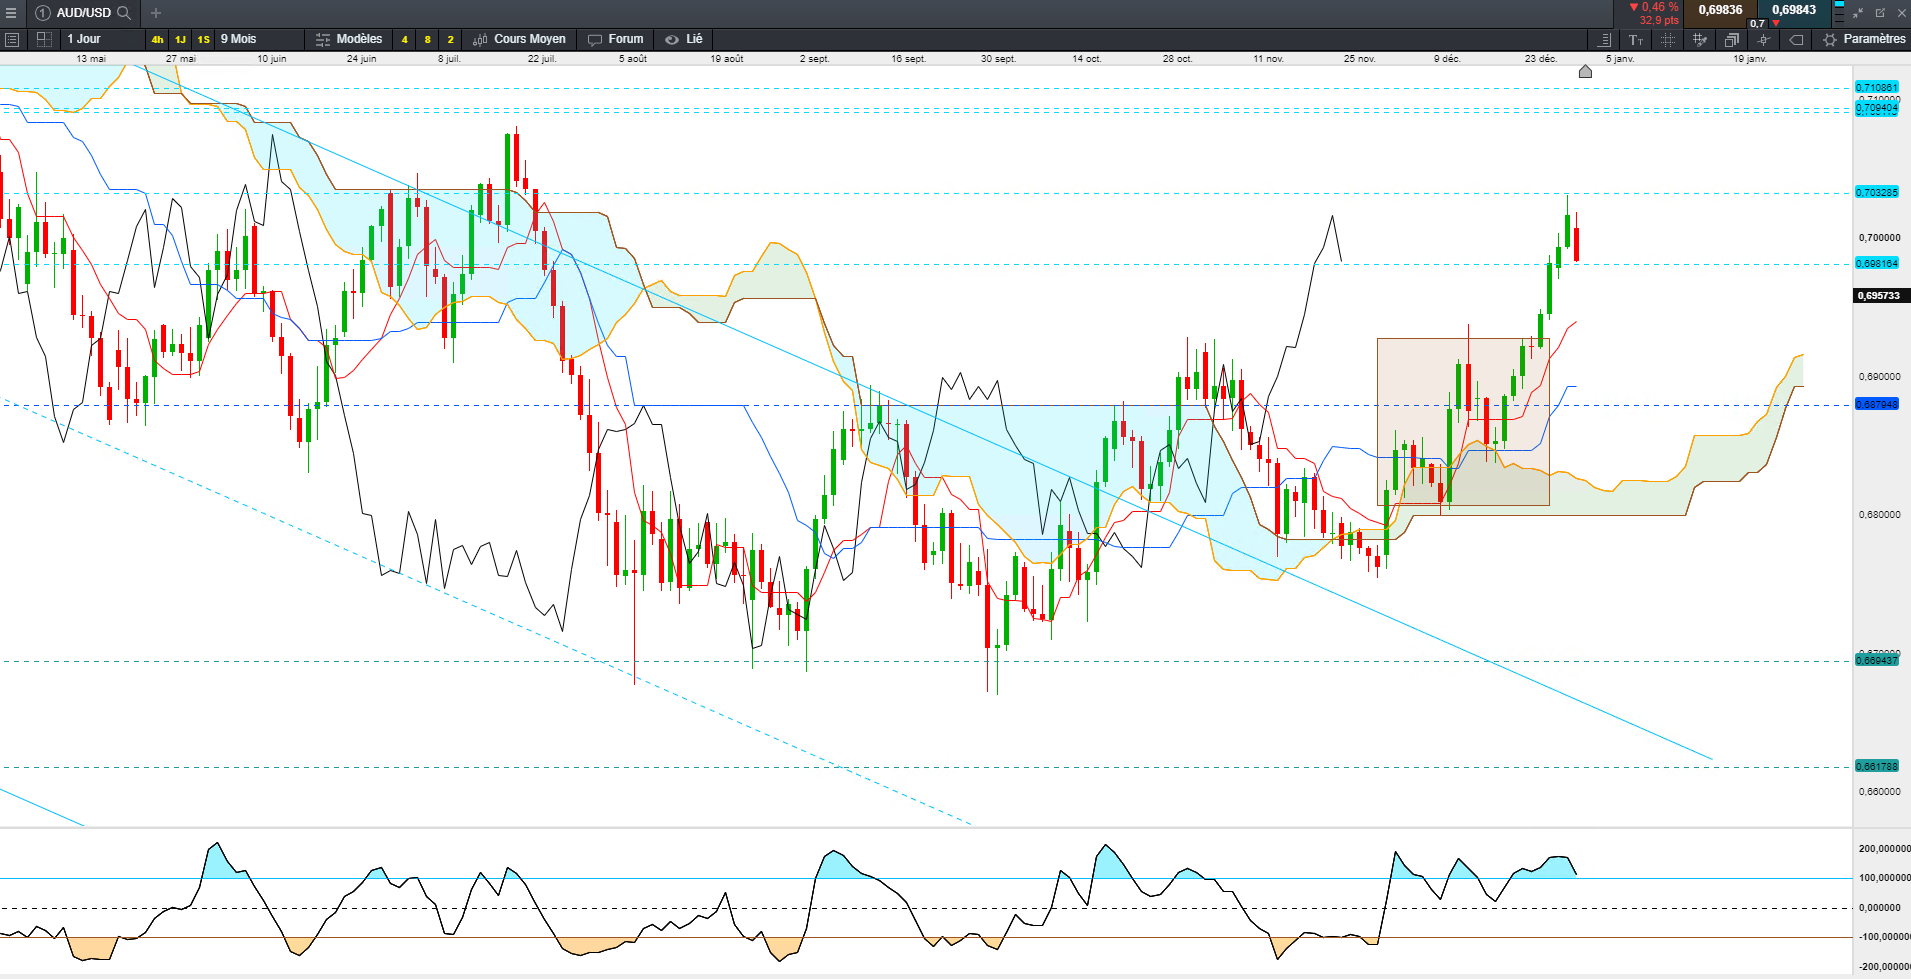The height and width of the screenshot is (979, 1911).
Task: Open the Forum panel
Action: coord(616,39)
